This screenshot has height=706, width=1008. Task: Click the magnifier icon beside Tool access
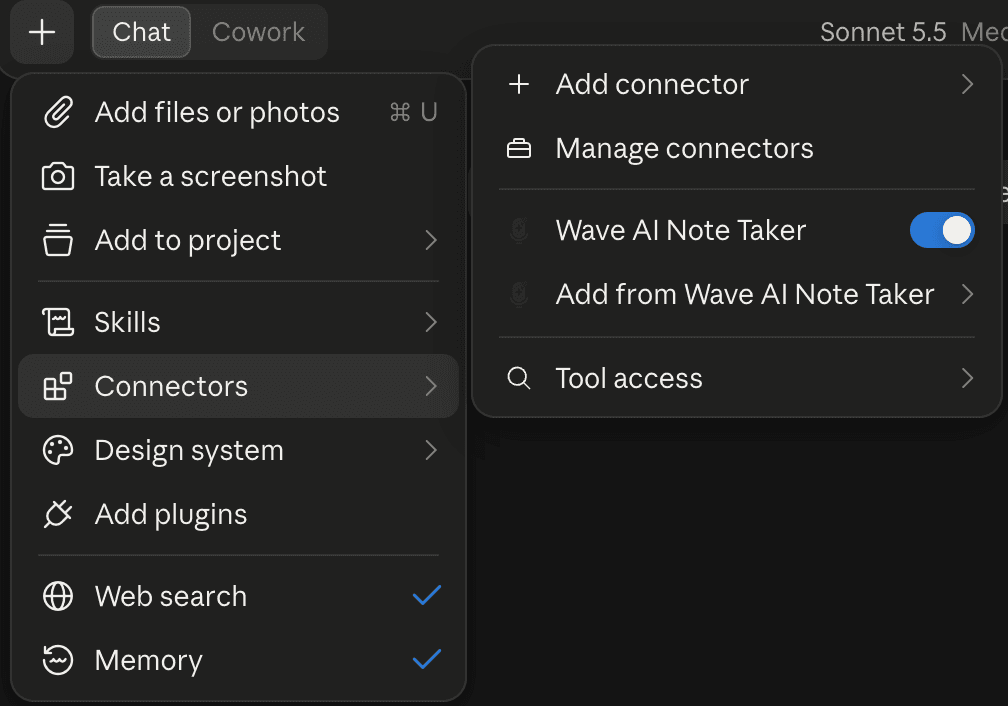click(x=519, y=378)
